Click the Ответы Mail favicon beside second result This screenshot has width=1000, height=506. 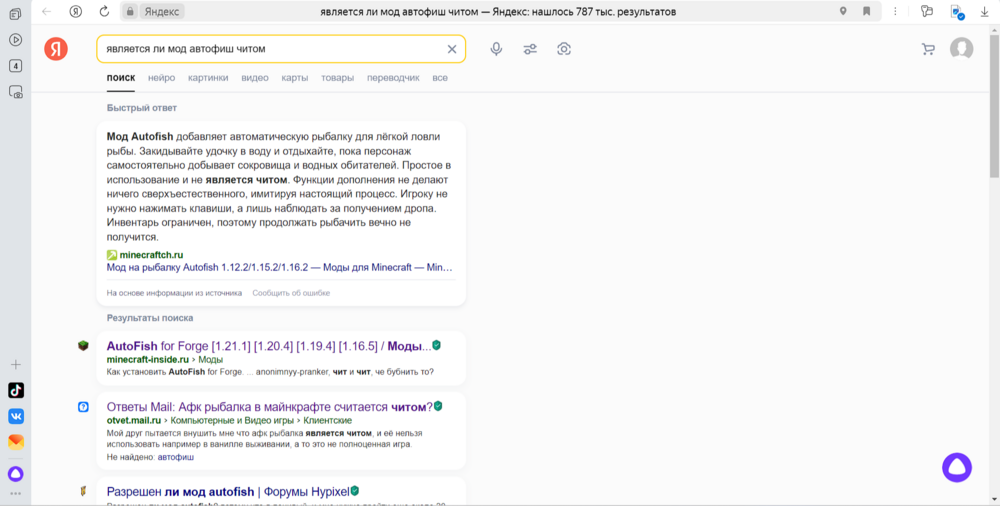pyautogui.click(x=83, y=406)
